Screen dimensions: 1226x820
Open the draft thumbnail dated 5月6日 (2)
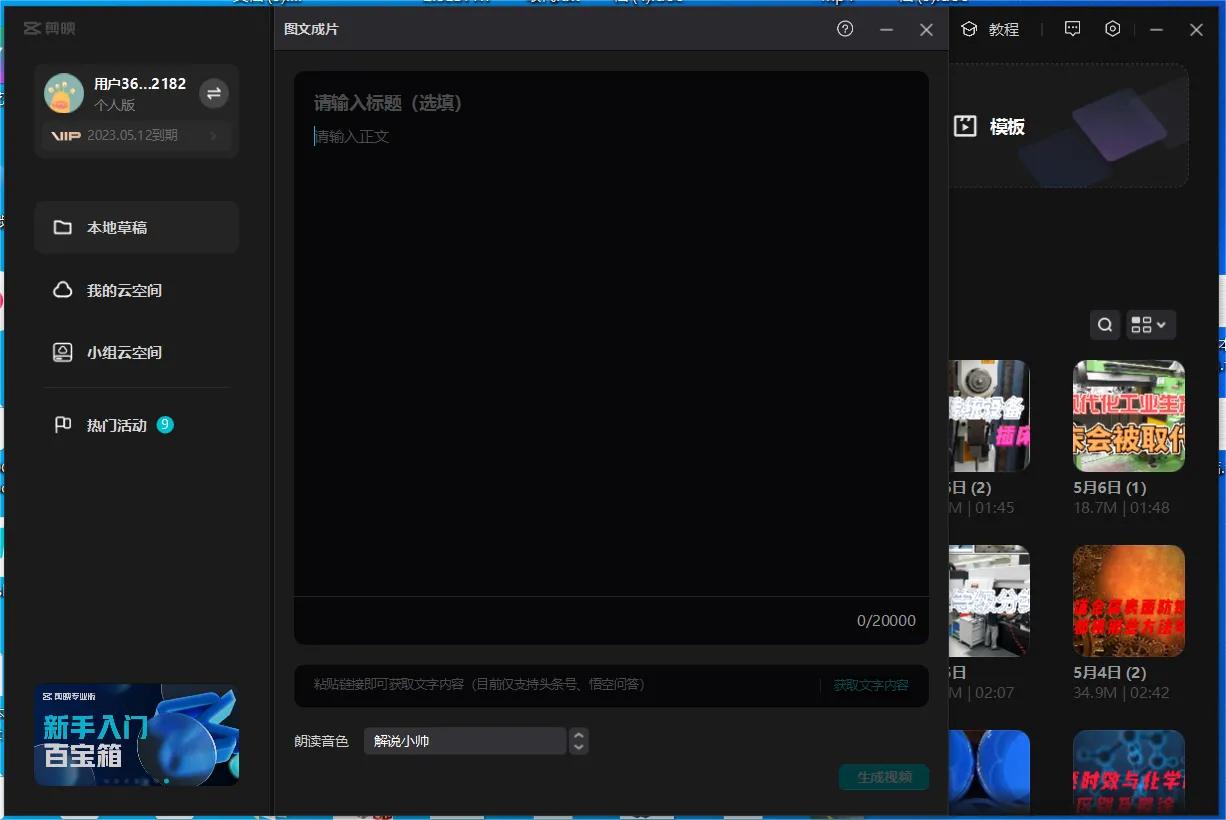989,416
